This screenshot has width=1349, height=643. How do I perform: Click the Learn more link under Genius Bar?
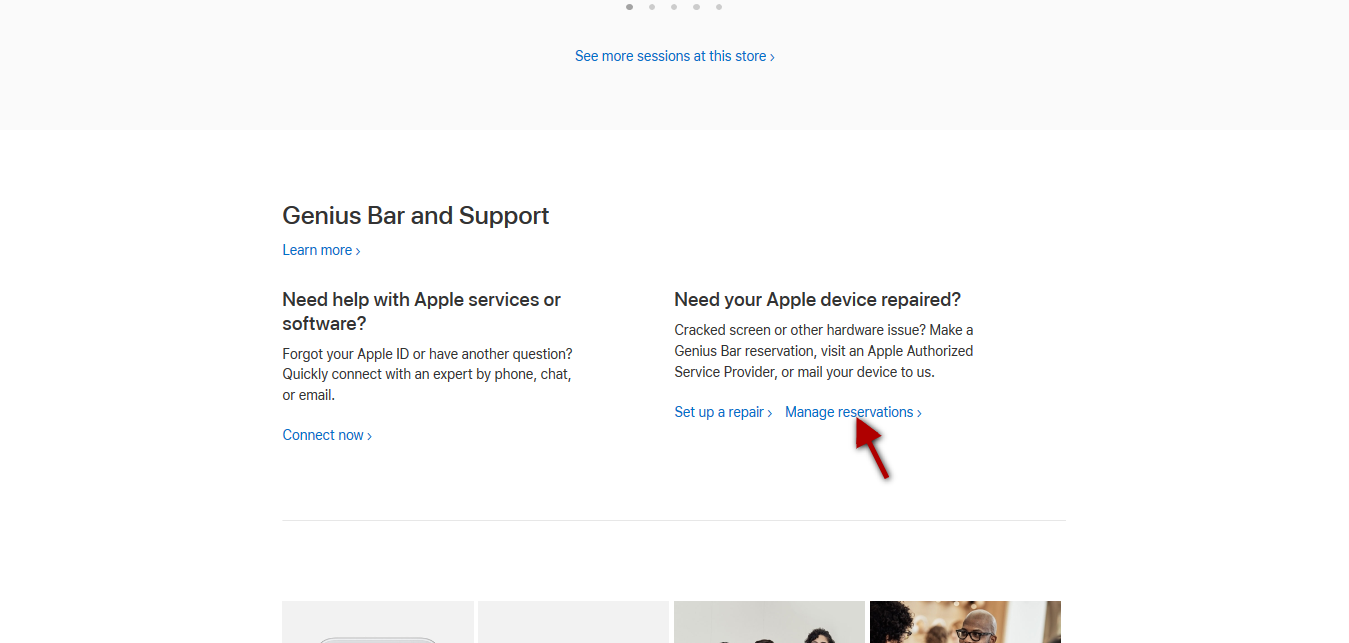tap(321, 250)
